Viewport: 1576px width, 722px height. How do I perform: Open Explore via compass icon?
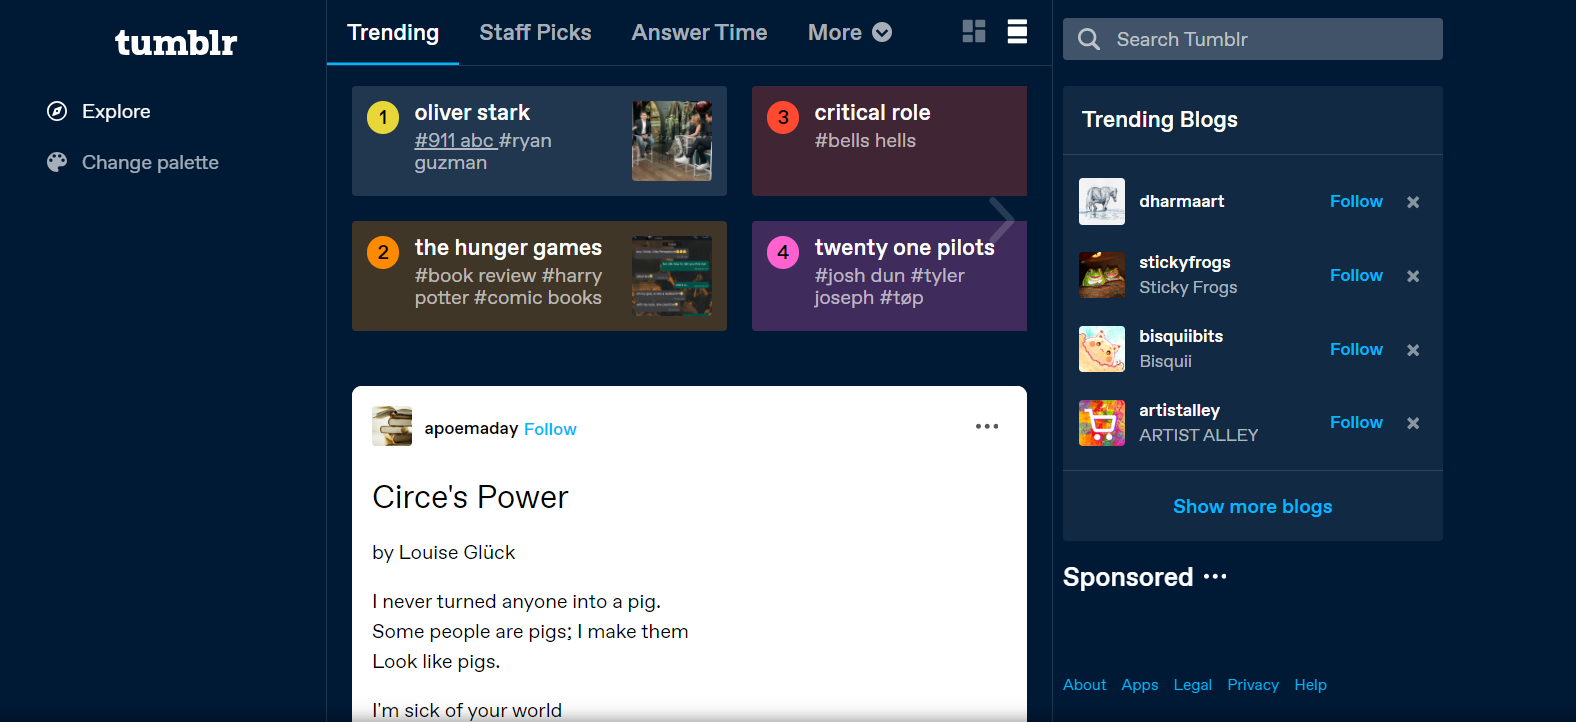57,111
